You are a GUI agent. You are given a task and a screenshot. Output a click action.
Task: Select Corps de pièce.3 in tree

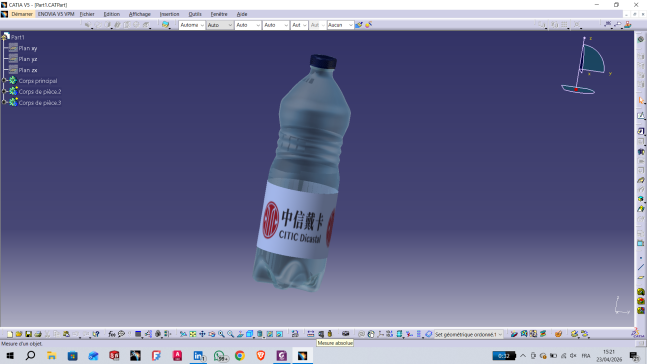[x=40, y=102]
